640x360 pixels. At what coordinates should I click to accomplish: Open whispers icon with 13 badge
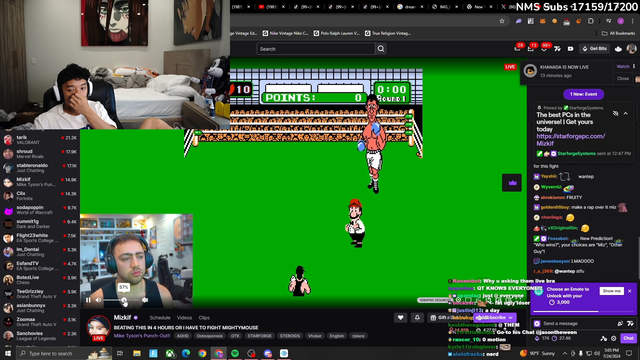(x=531, y=49)
